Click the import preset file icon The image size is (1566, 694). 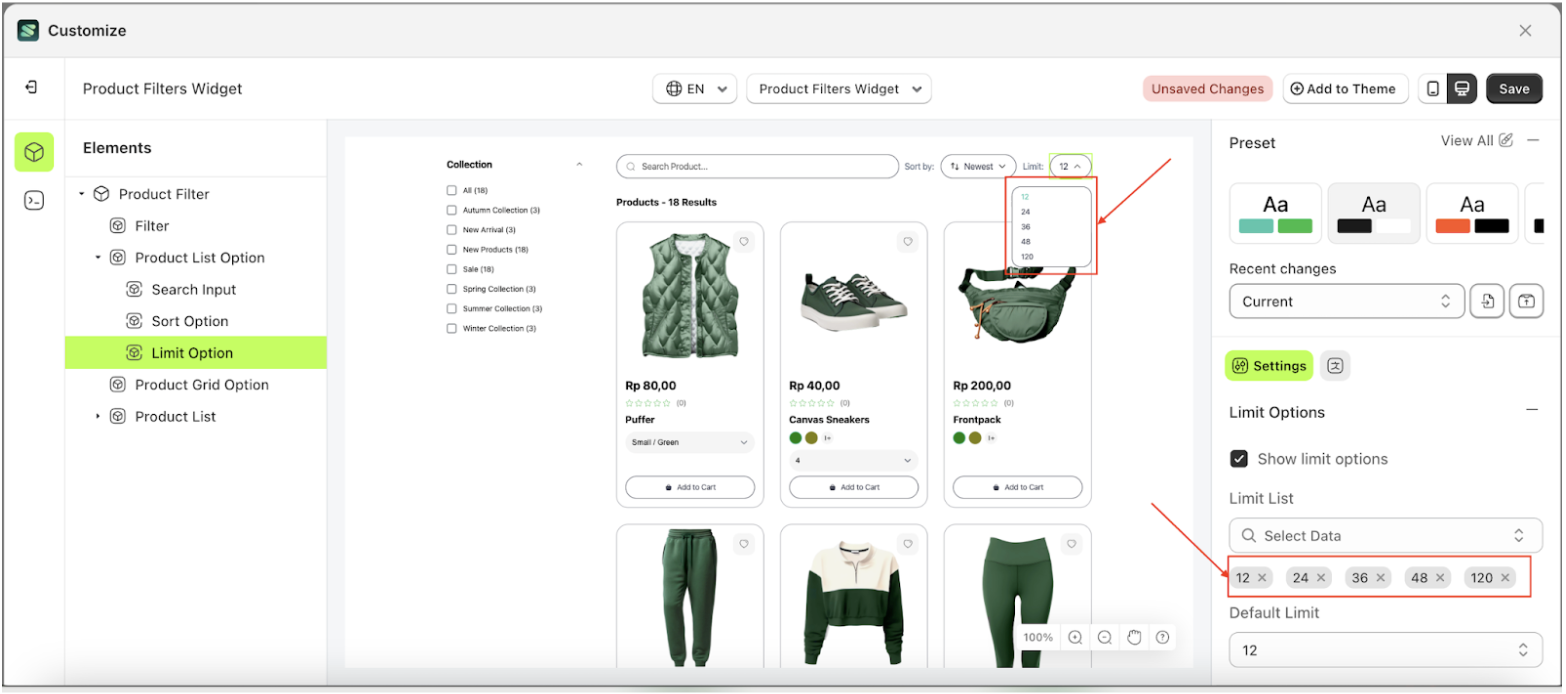(x=1487, y=301)
